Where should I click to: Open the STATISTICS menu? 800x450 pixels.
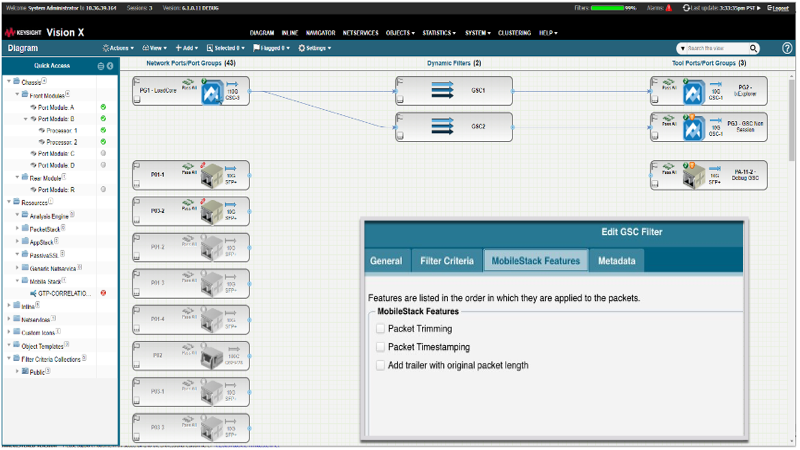point(438,32)
